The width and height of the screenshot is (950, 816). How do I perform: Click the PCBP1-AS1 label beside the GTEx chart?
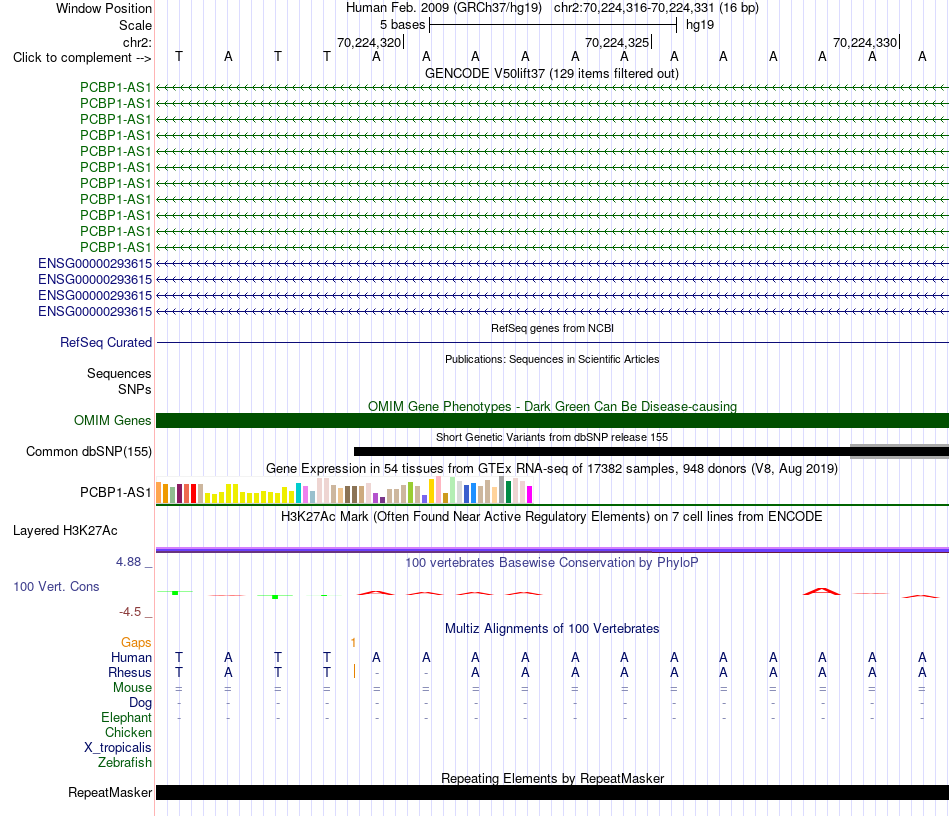[x=116, y=493]
